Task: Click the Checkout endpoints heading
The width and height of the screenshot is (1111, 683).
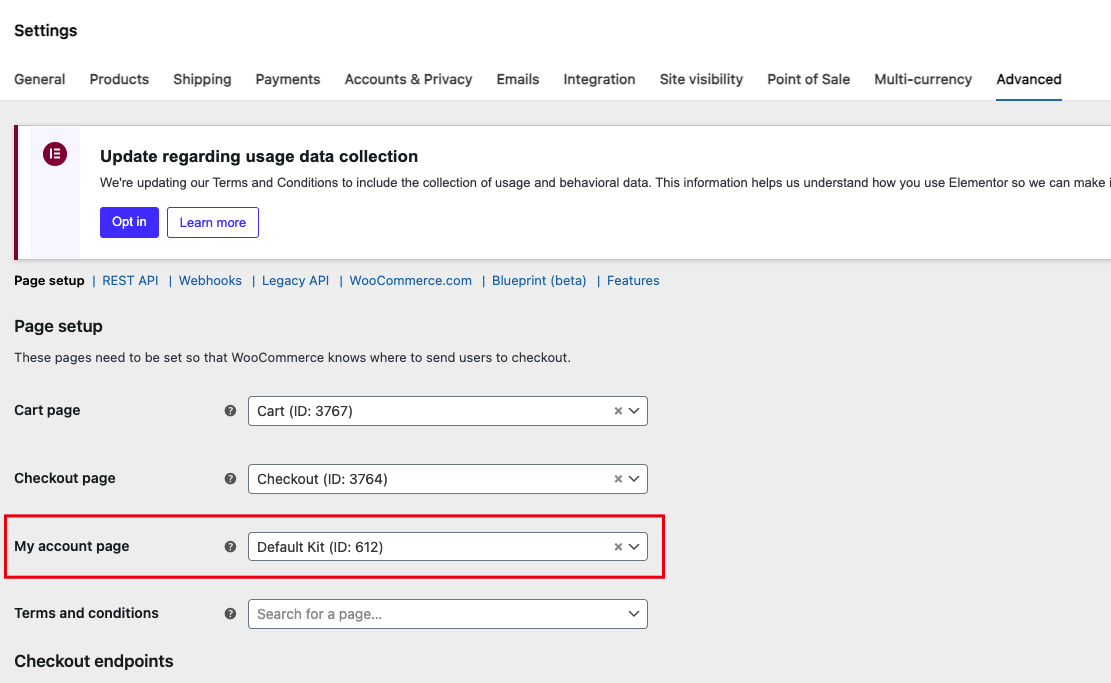Action: tap(94, 661)
